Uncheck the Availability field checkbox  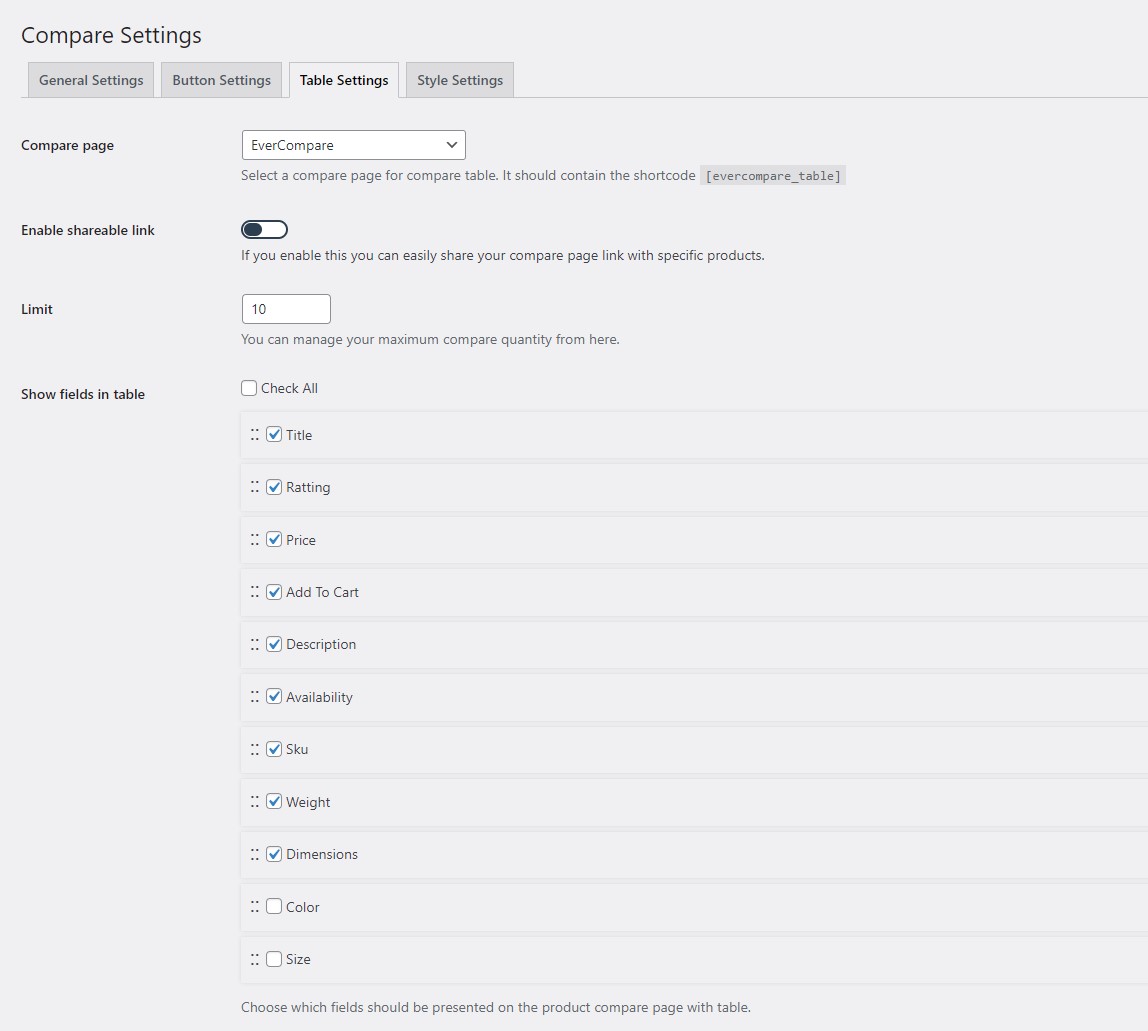[274, 696]
